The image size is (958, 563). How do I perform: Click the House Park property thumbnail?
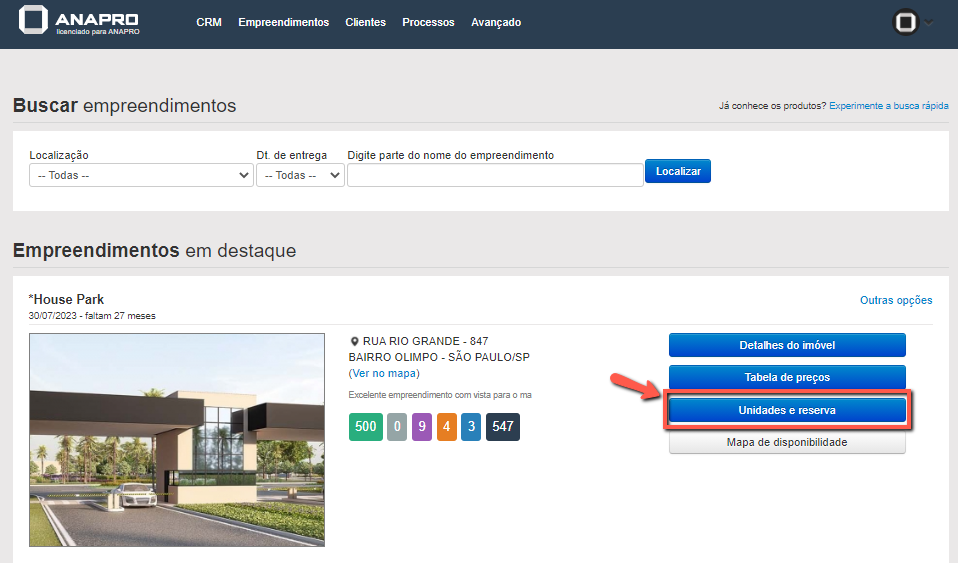pos(177,439)
